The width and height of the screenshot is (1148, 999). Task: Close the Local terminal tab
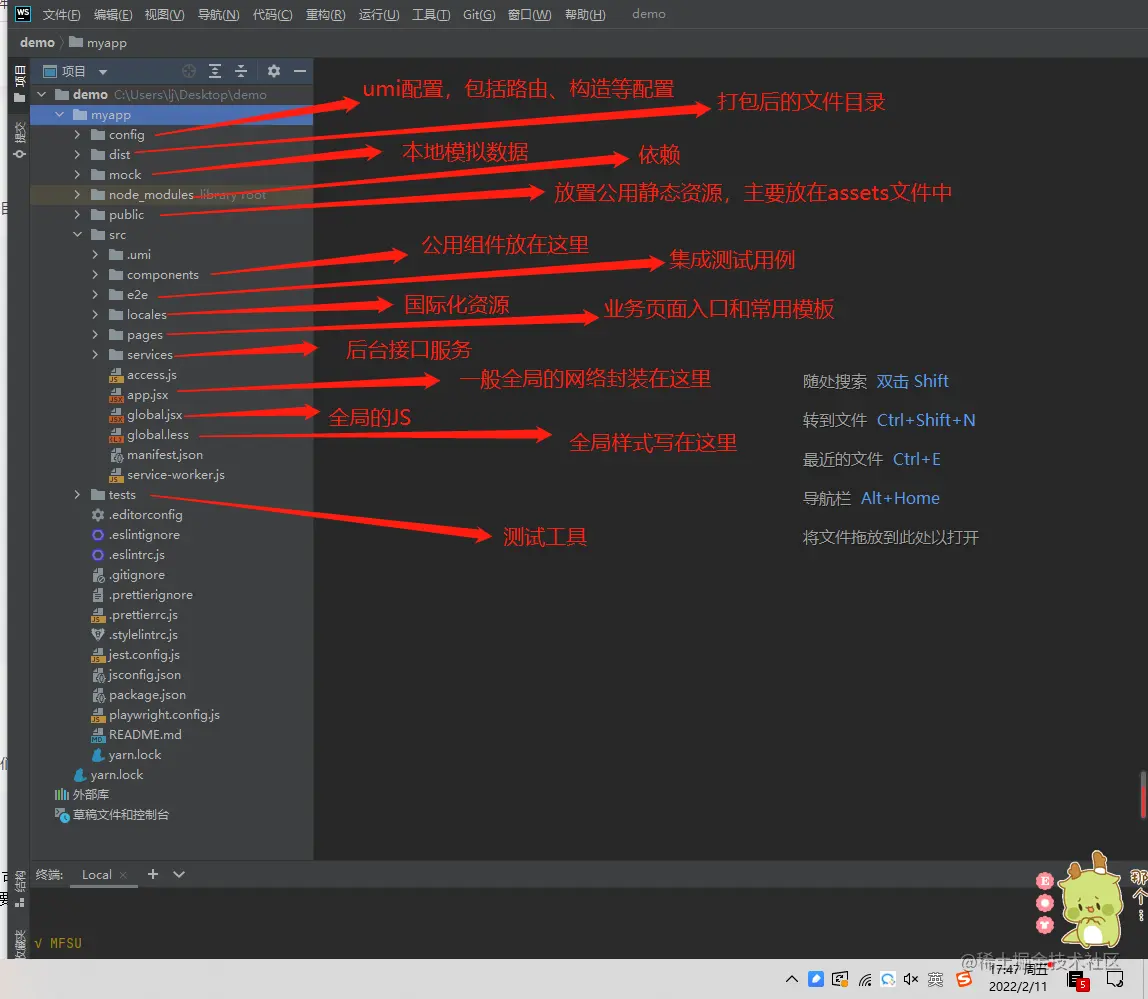pos(123,874)
